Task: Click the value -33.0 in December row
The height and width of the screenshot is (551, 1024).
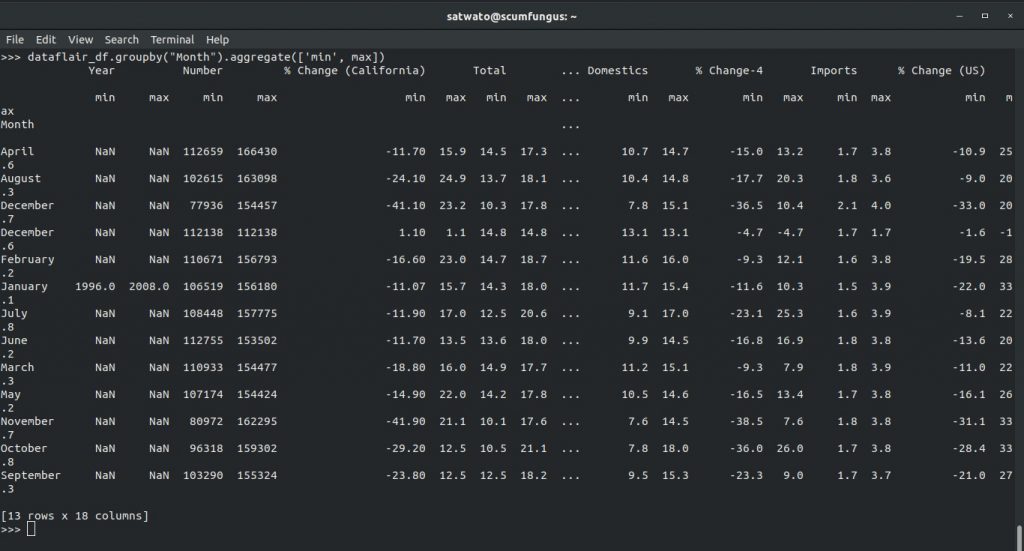Action: pyautogui.click(x=968, y=205)
